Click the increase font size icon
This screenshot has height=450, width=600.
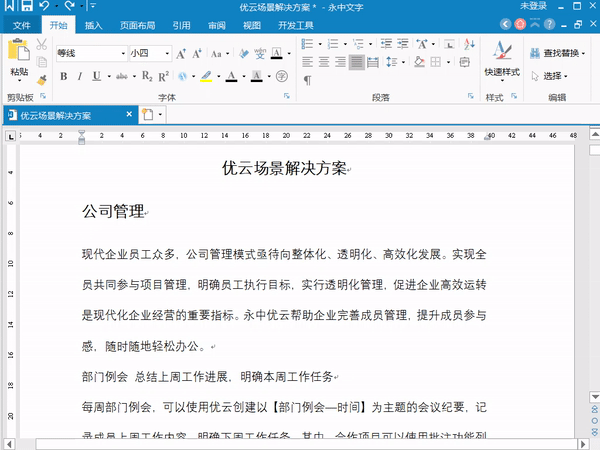point(181,53)
